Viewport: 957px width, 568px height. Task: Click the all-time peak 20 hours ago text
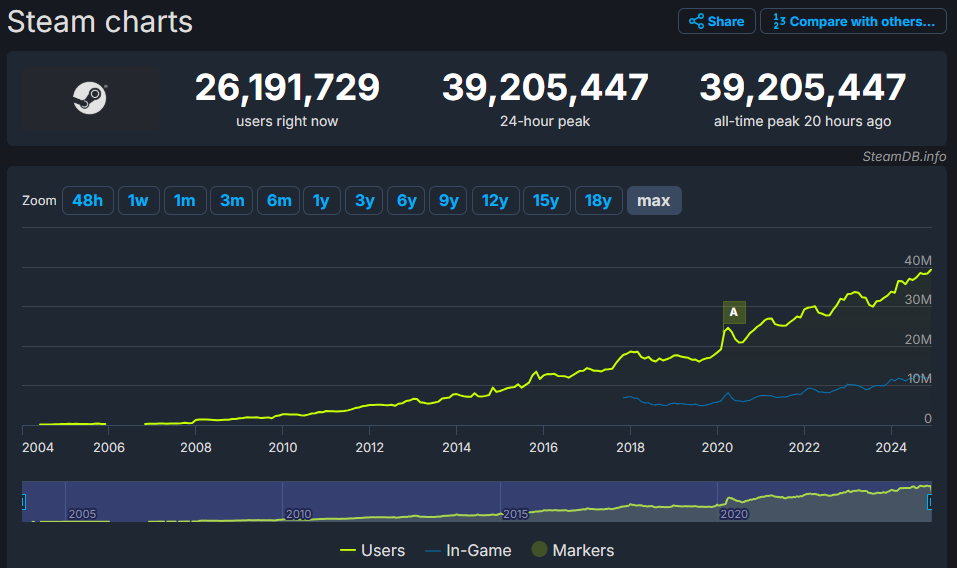coord(803,121)
